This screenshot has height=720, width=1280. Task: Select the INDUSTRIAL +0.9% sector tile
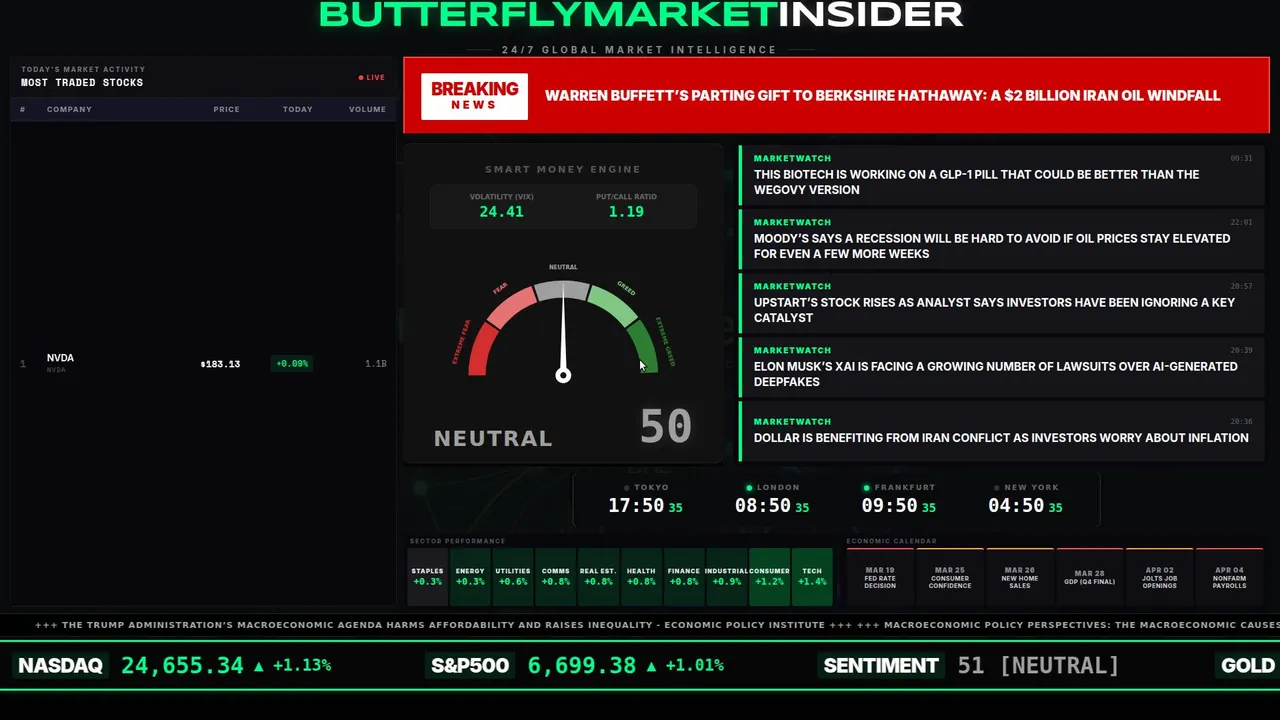coord(726,576)
